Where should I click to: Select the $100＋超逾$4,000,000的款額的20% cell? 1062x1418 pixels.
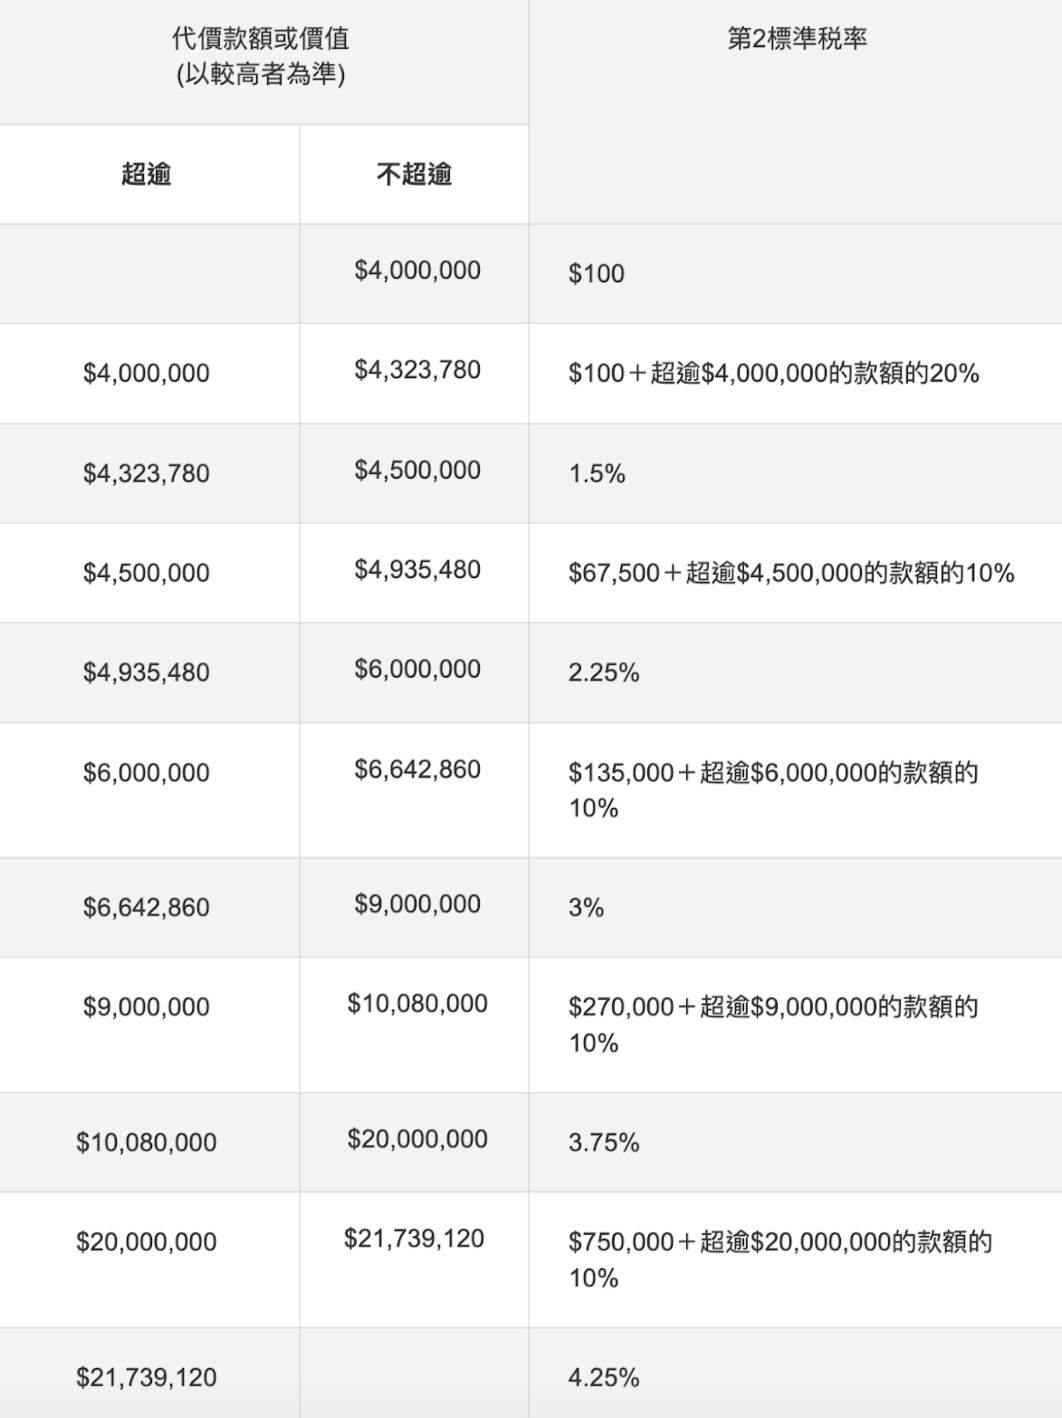pyautogui.click(x=773, y=374)
